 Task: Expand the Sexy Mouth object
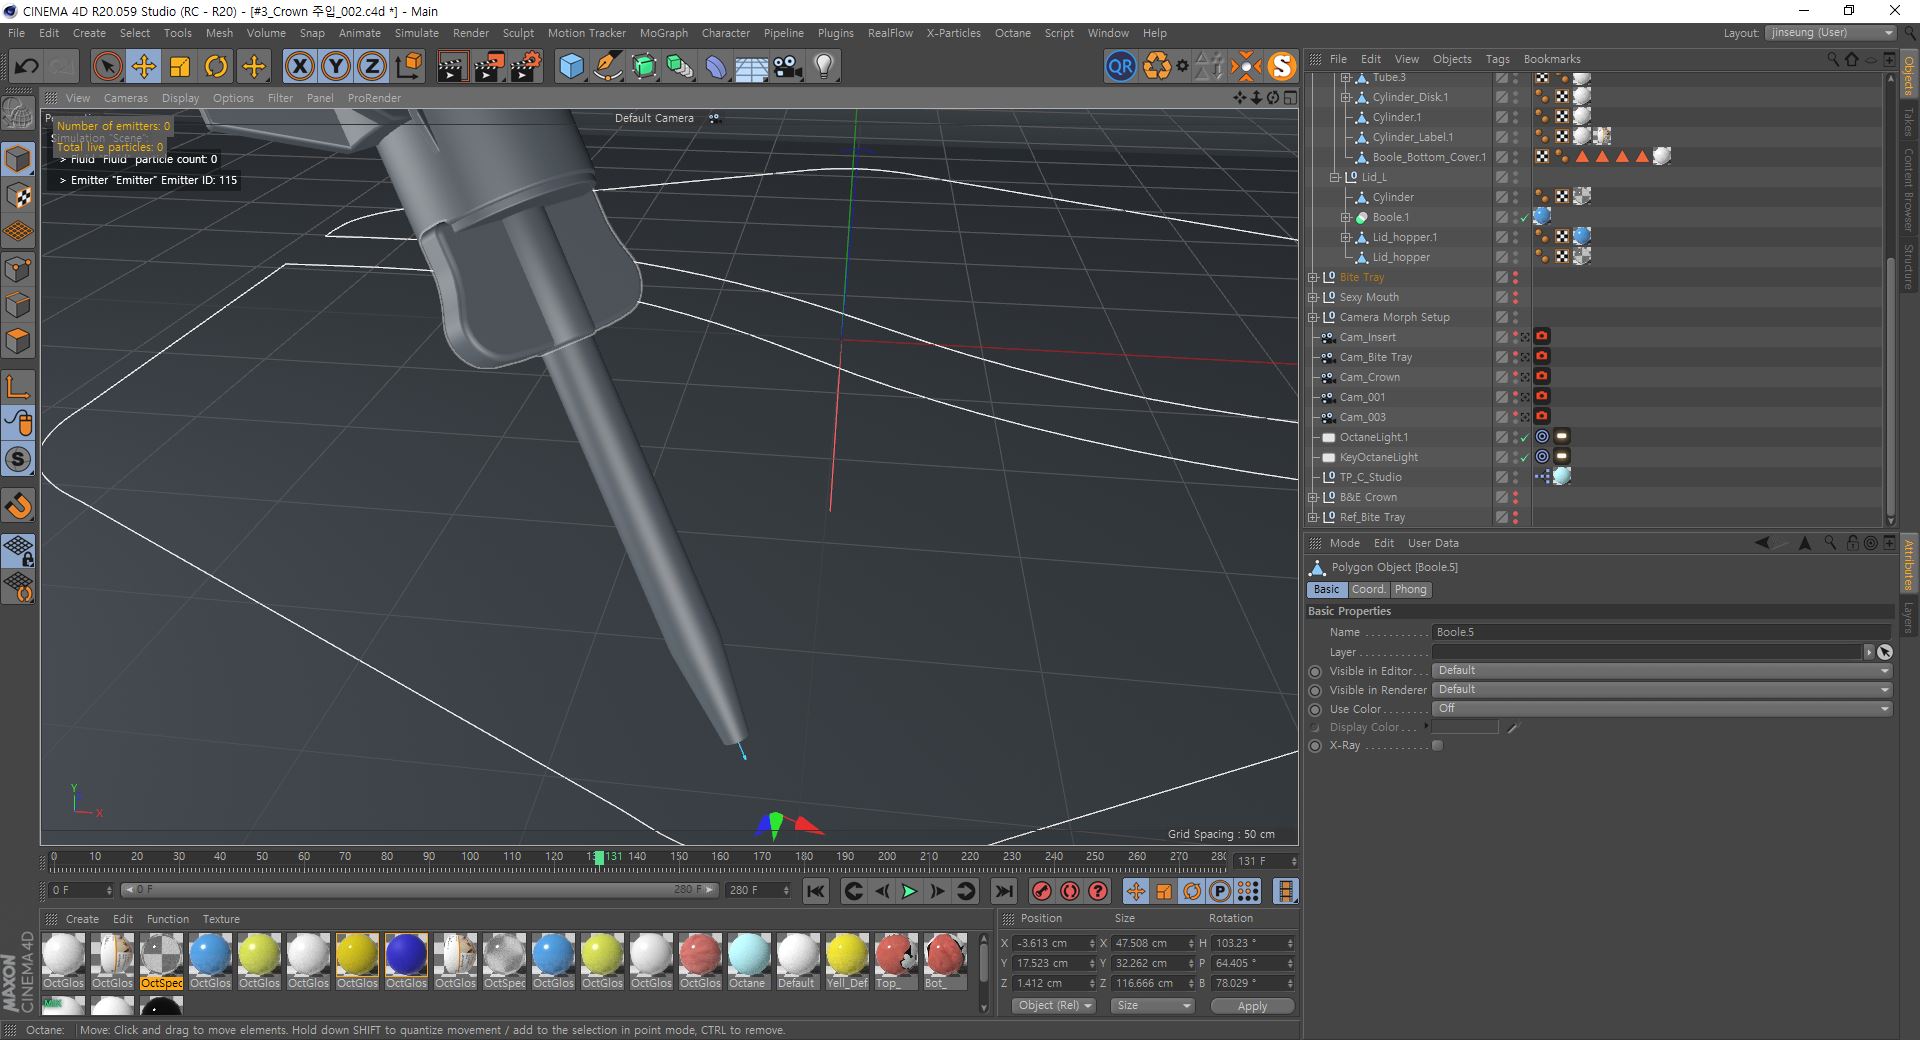point(1312,297)
